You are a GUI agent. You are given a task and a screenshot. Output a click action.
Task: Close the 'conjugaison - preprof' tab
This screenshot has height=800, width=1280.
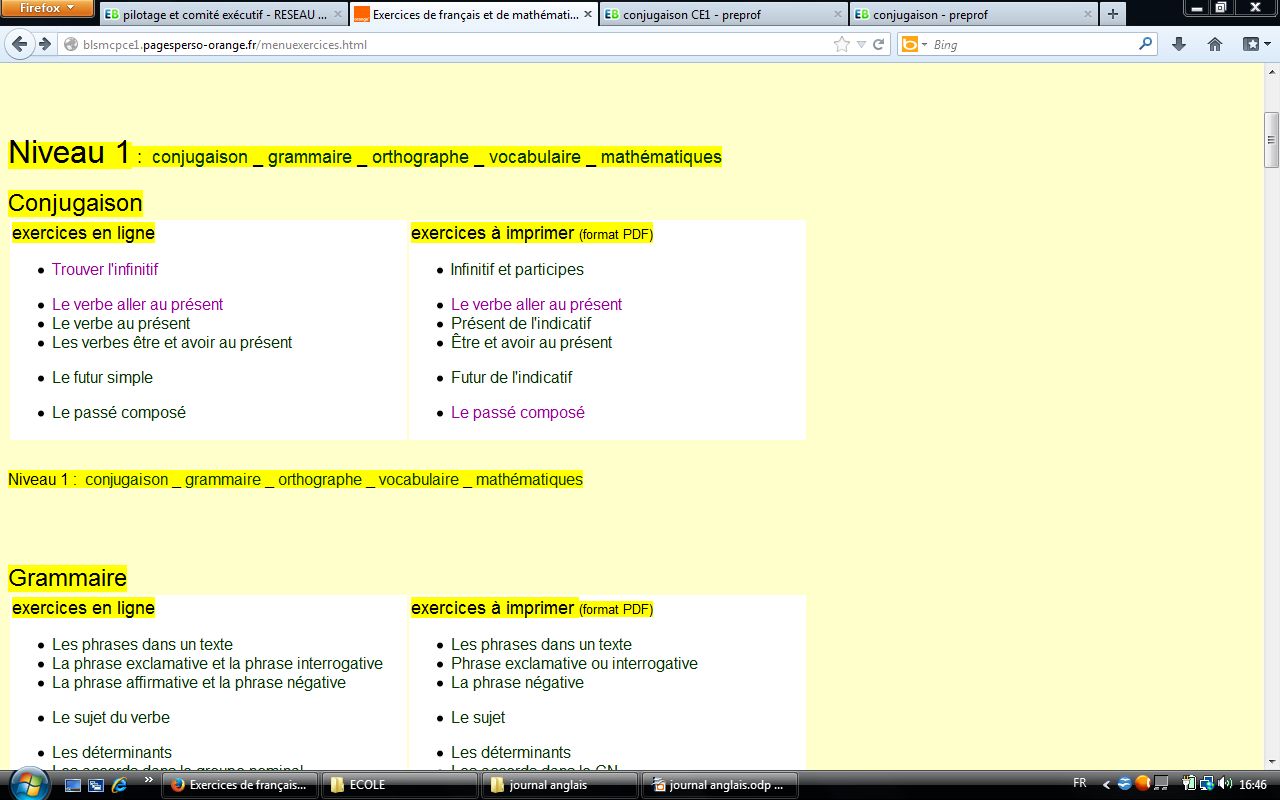1087,15
